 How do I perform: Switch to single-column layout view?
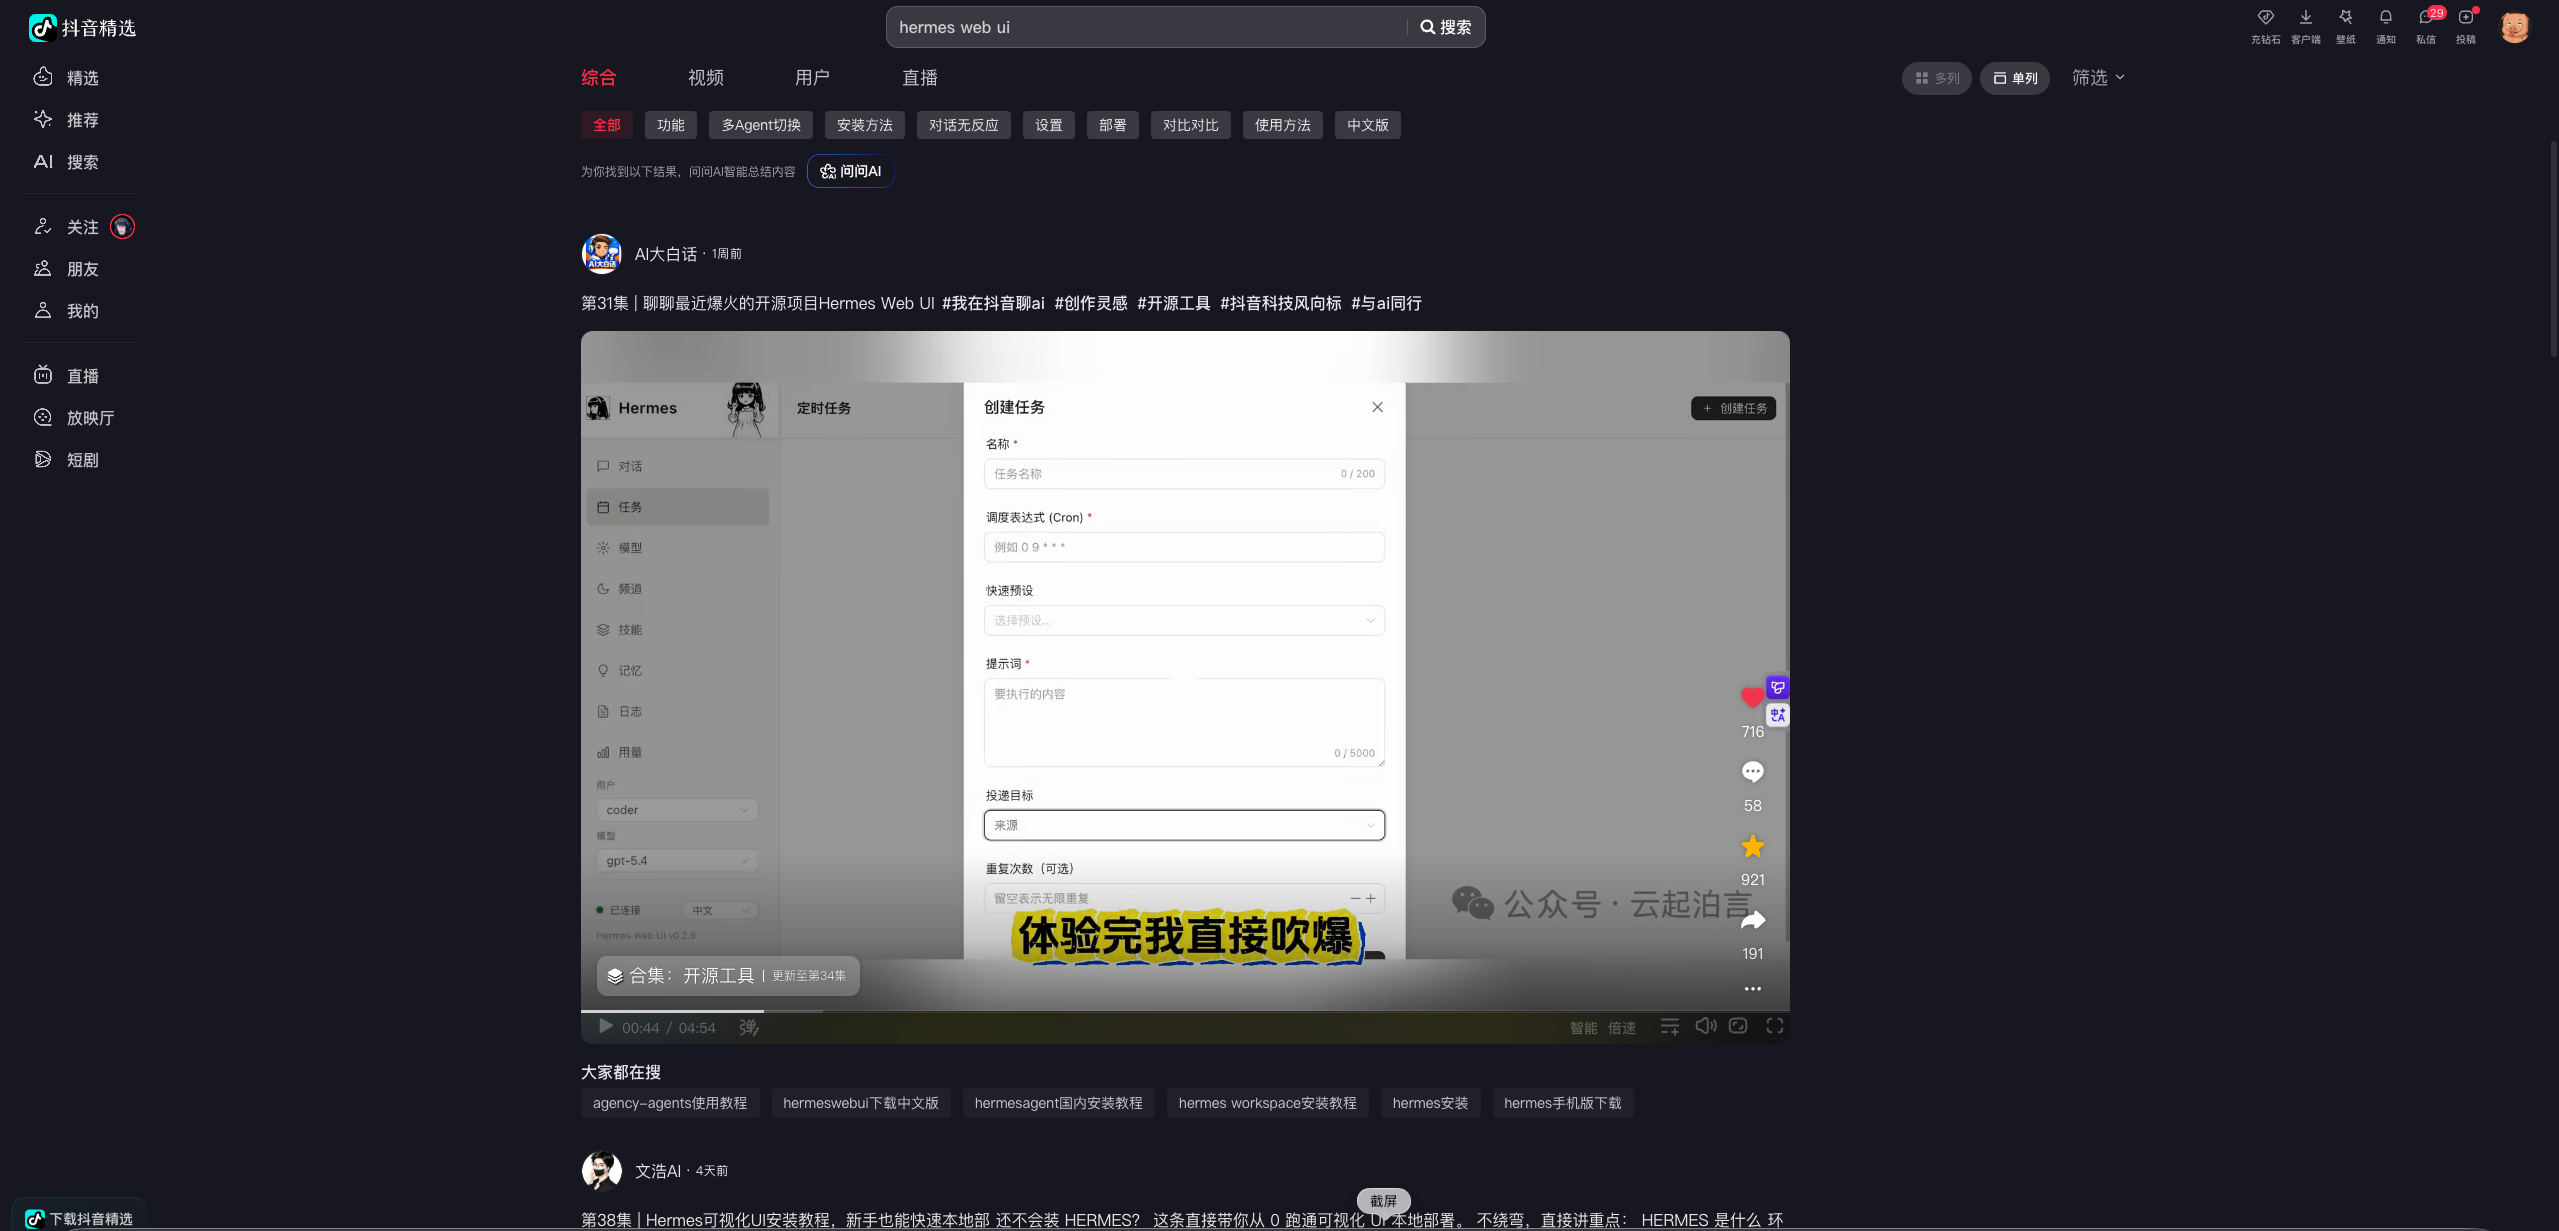[x=2014, y=78]
